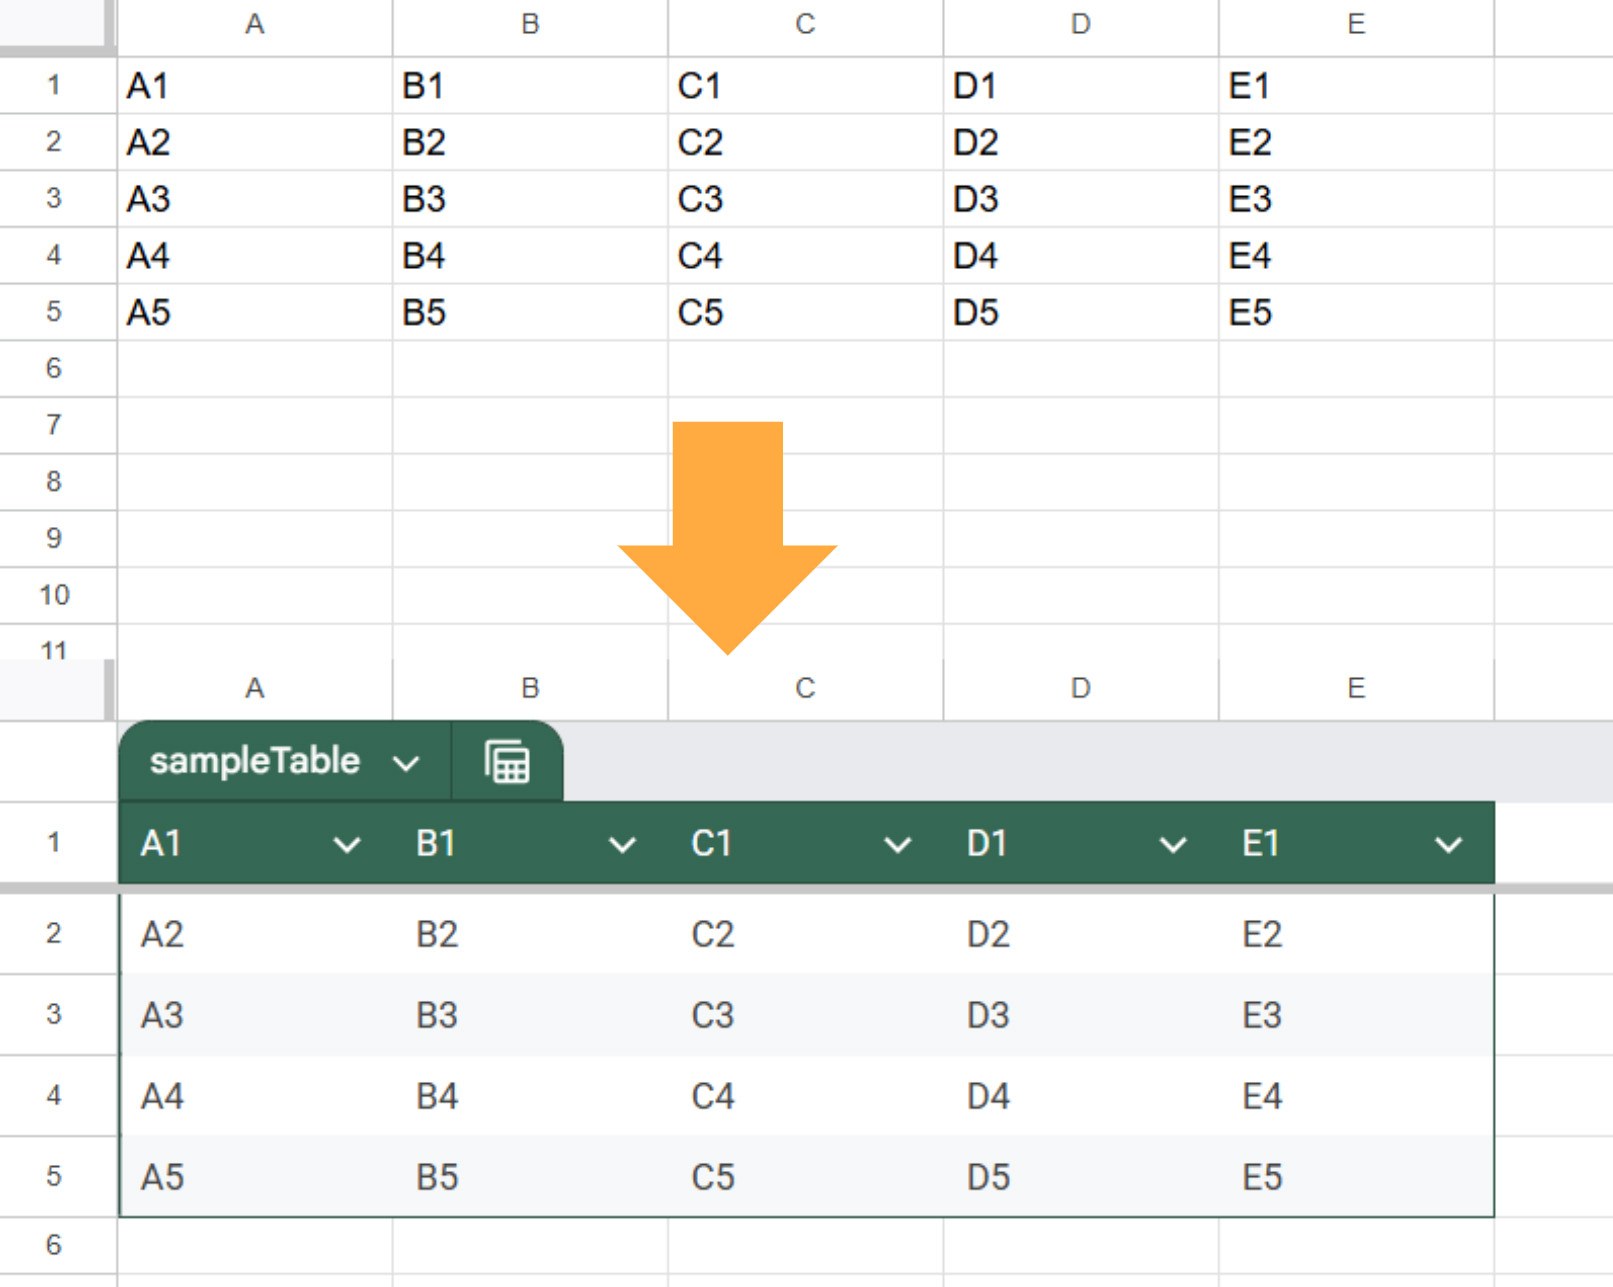Viewport: 1613px width, 1287px height.
Task: Select row 10 header in the top sheet
Action: pyautogui.click(x=54, y=595)
